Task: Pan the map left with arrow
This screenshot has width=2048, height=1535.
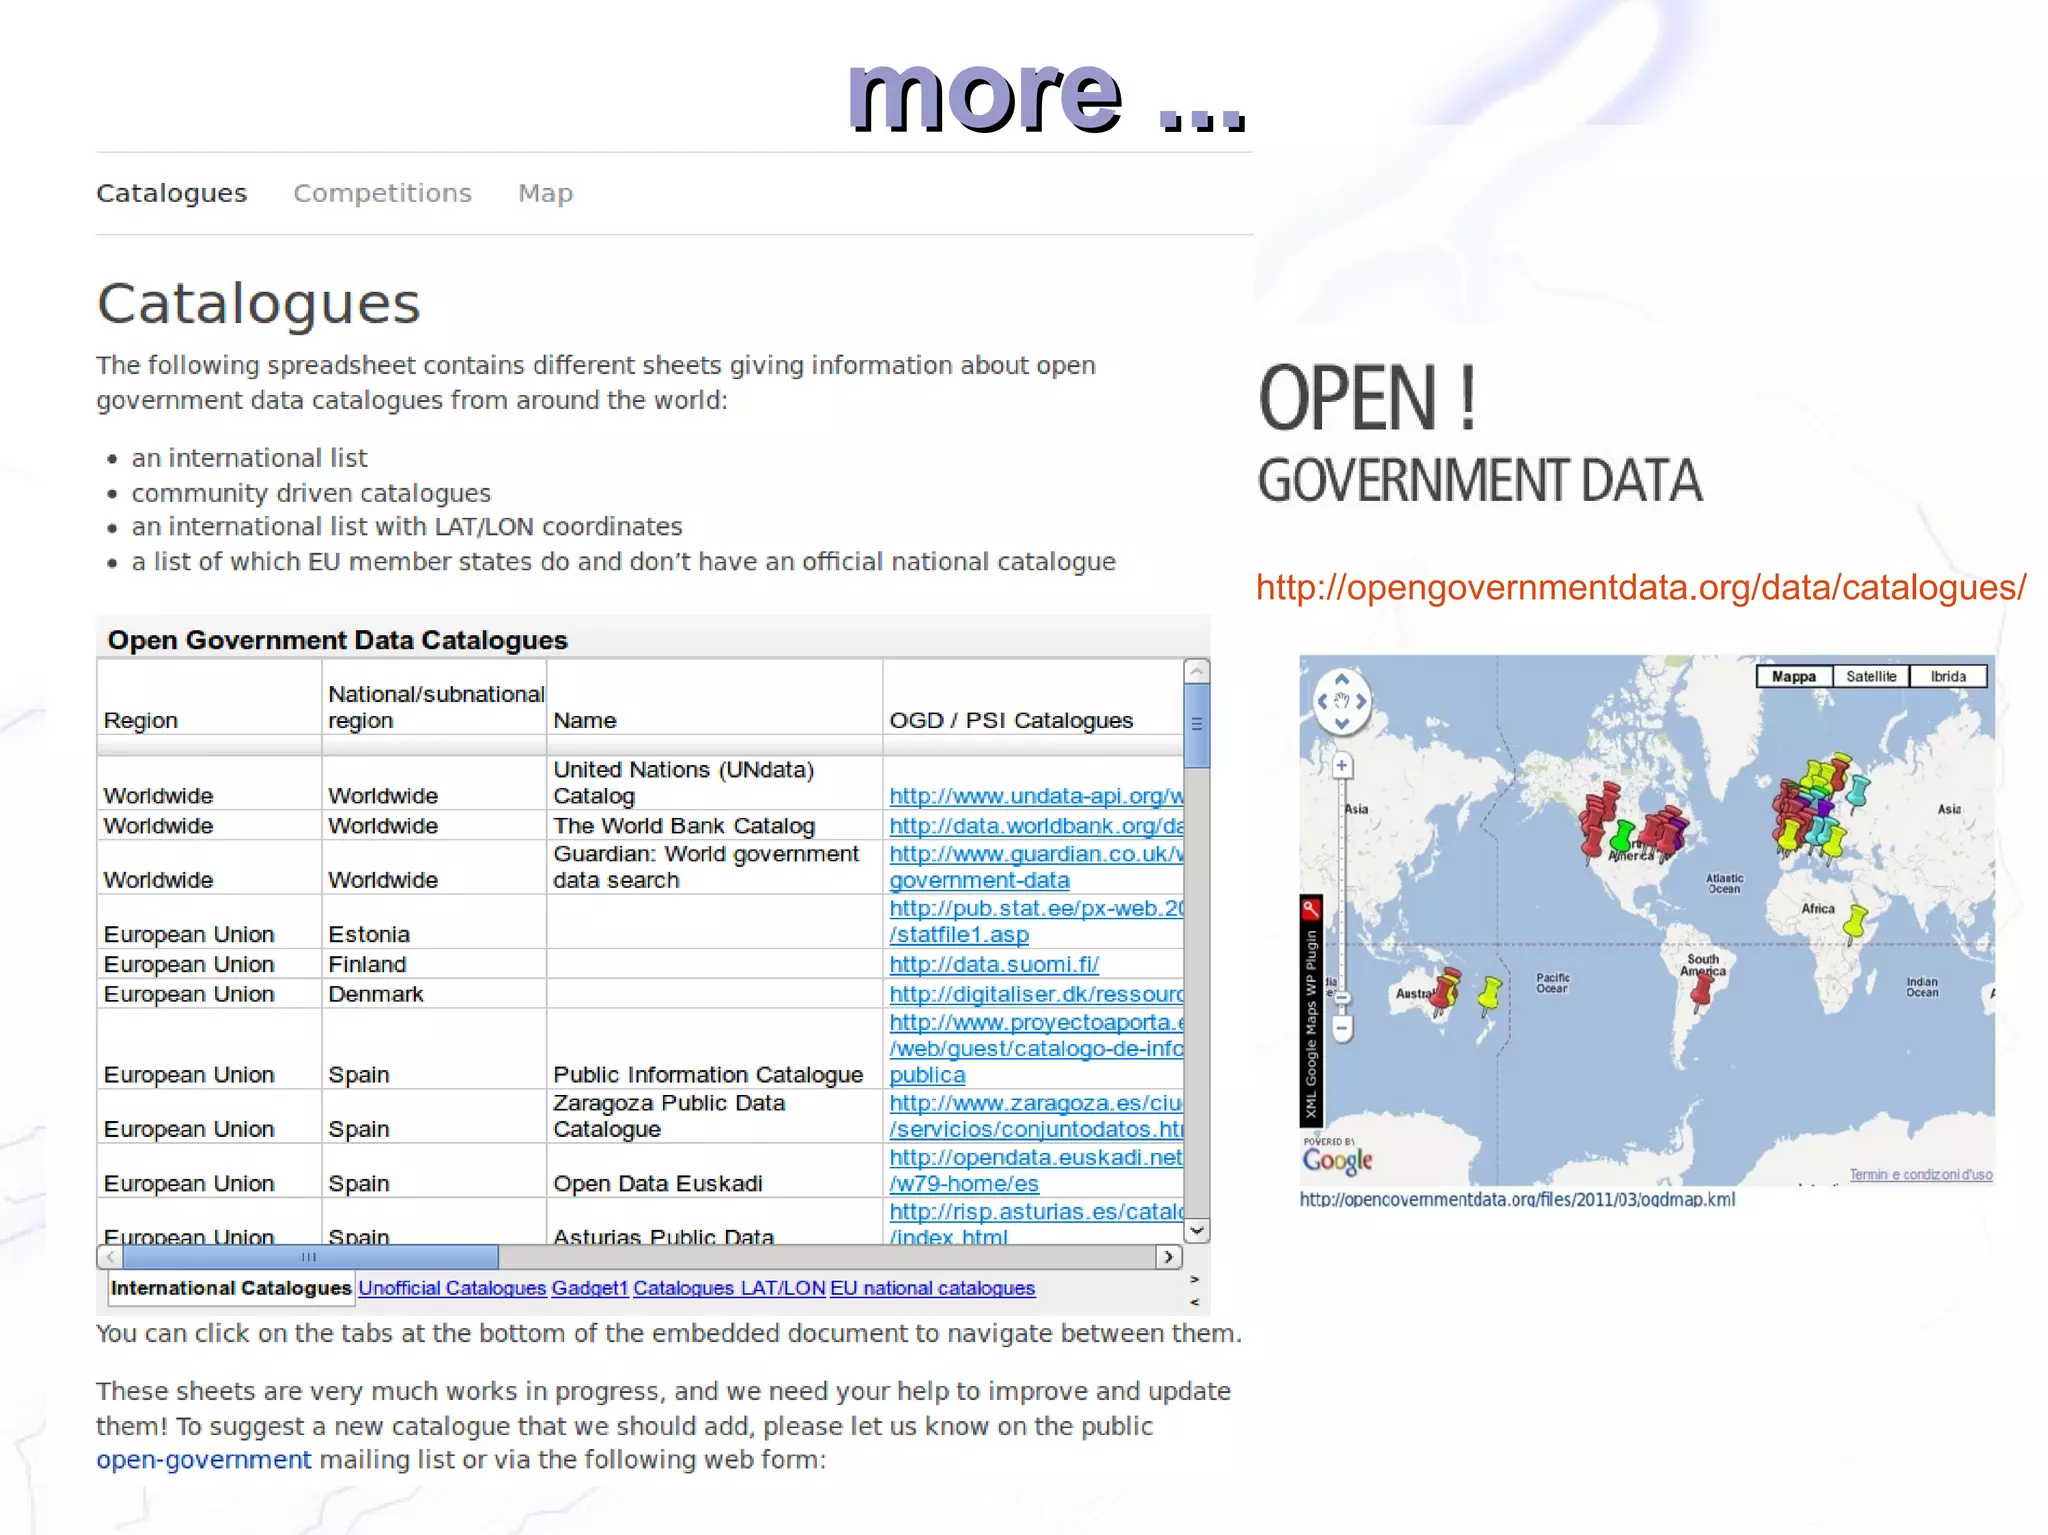Action: point(1322,701)
